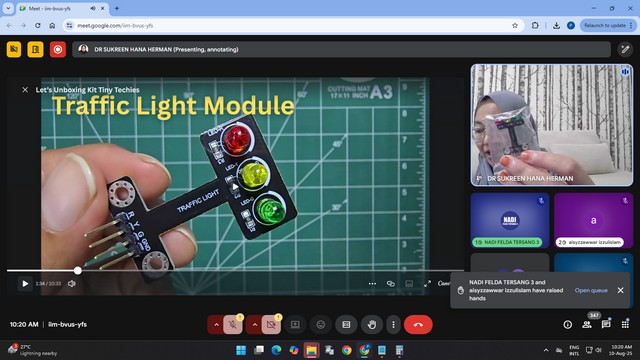Open the chat with everyone icon
The height and width of the screenshot is (360, 640).
pos(606,324)
